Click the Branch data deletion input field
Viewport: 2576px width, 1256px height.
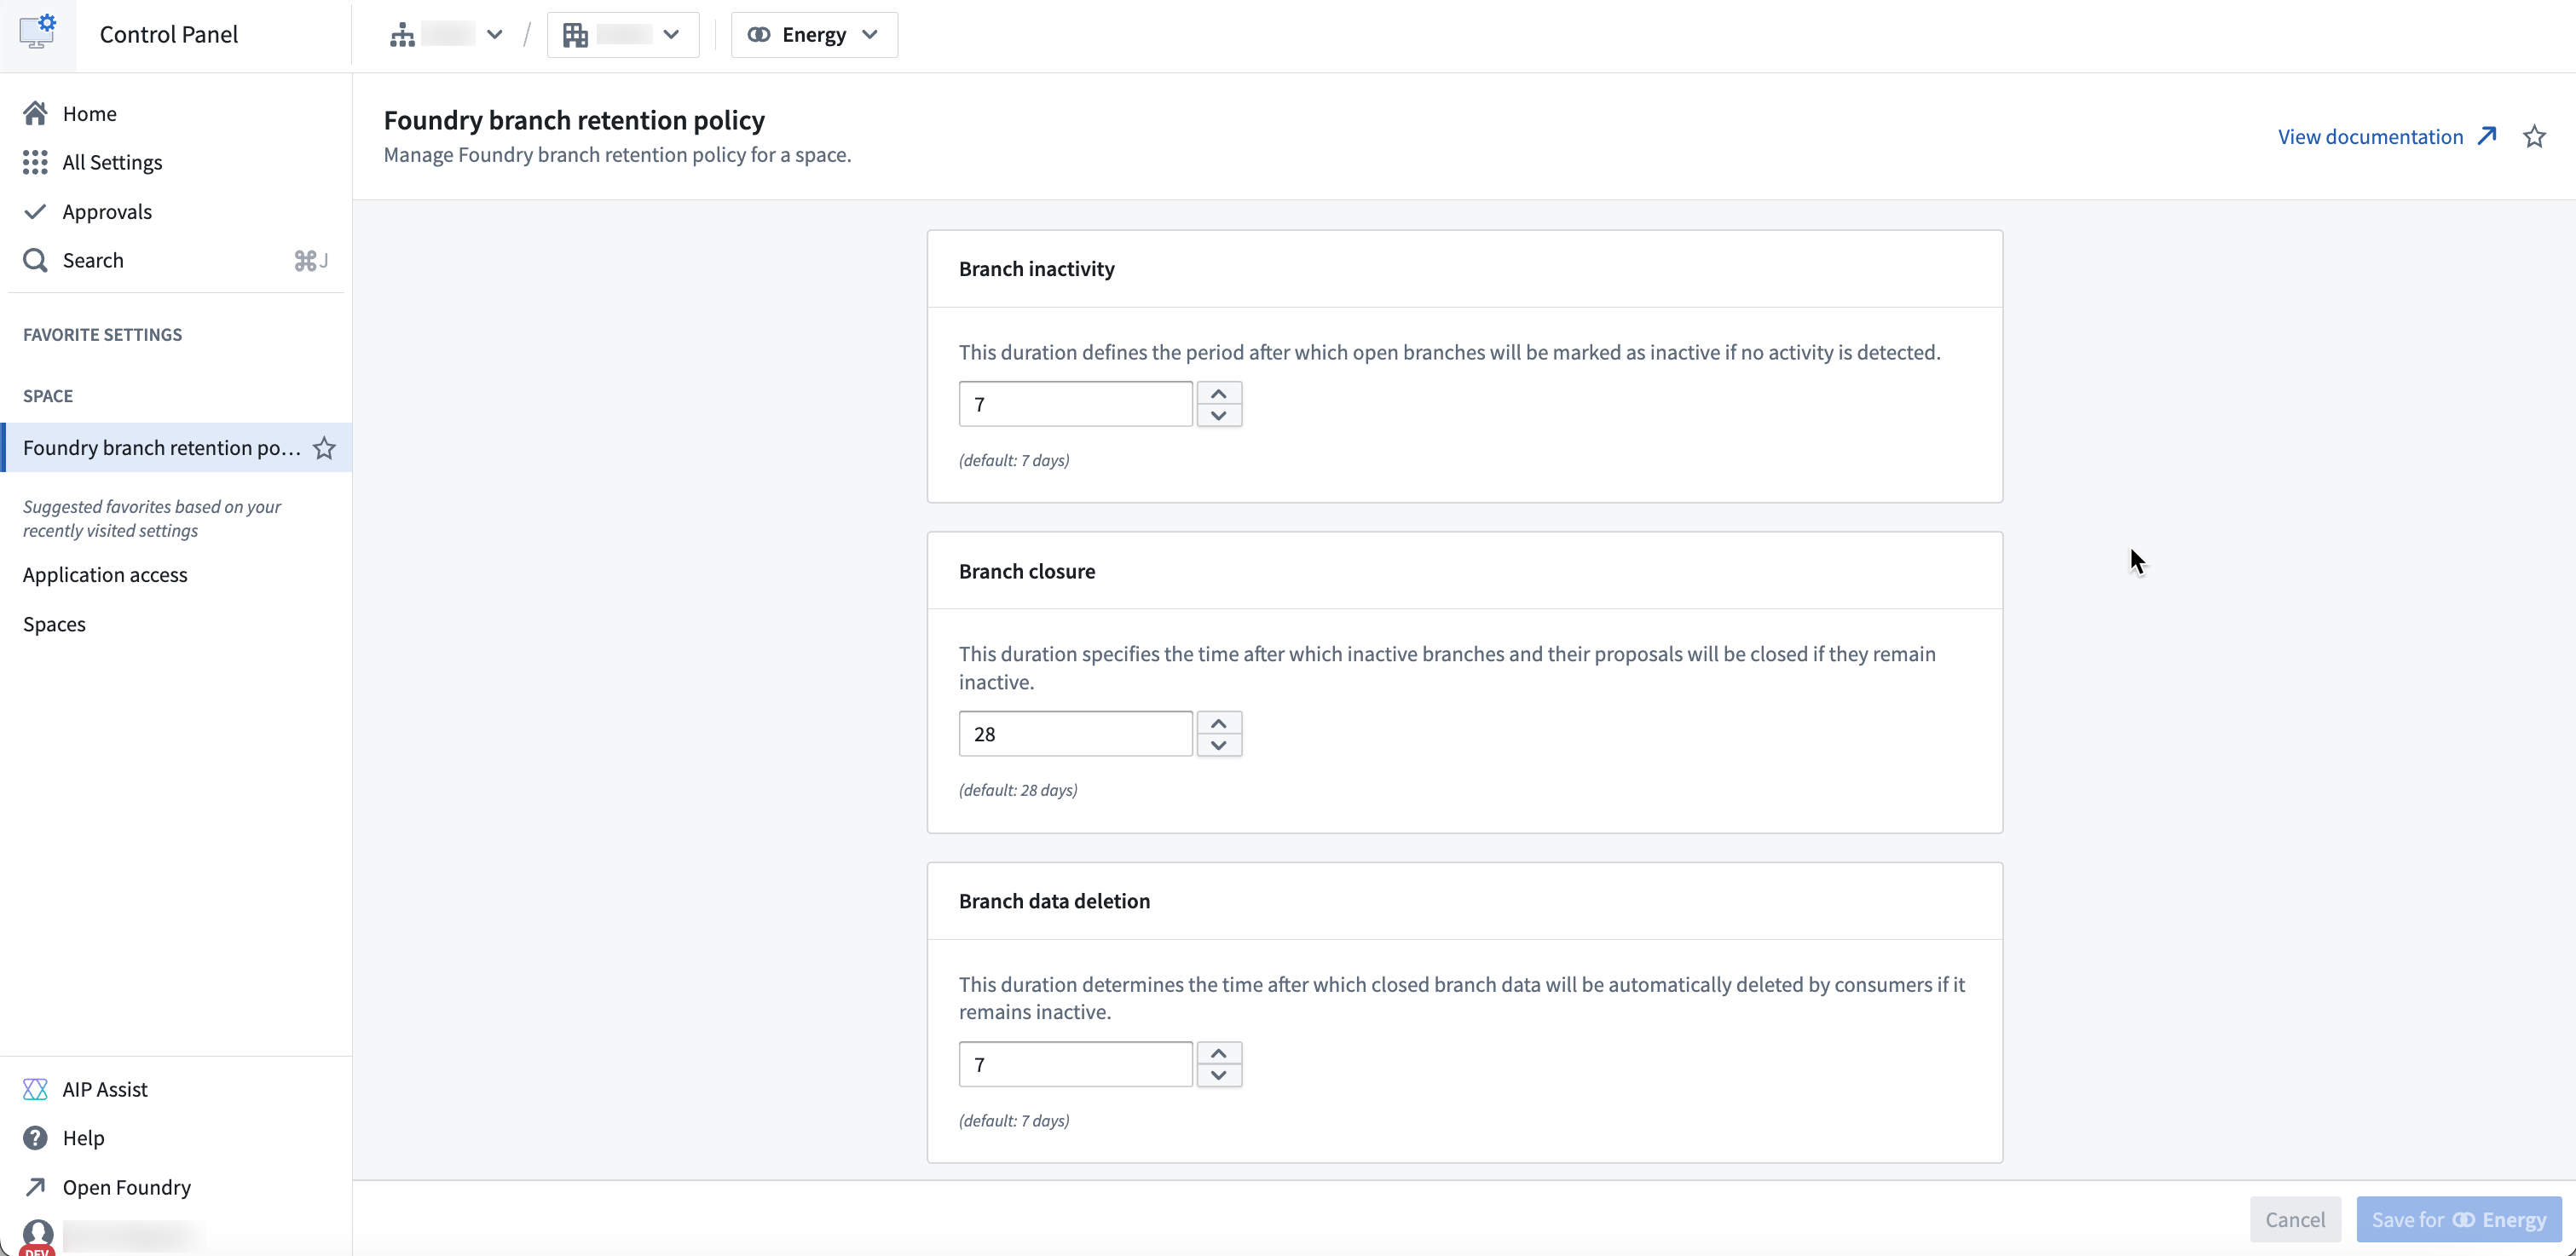pyautogui.click(x=1075, y=1064)
